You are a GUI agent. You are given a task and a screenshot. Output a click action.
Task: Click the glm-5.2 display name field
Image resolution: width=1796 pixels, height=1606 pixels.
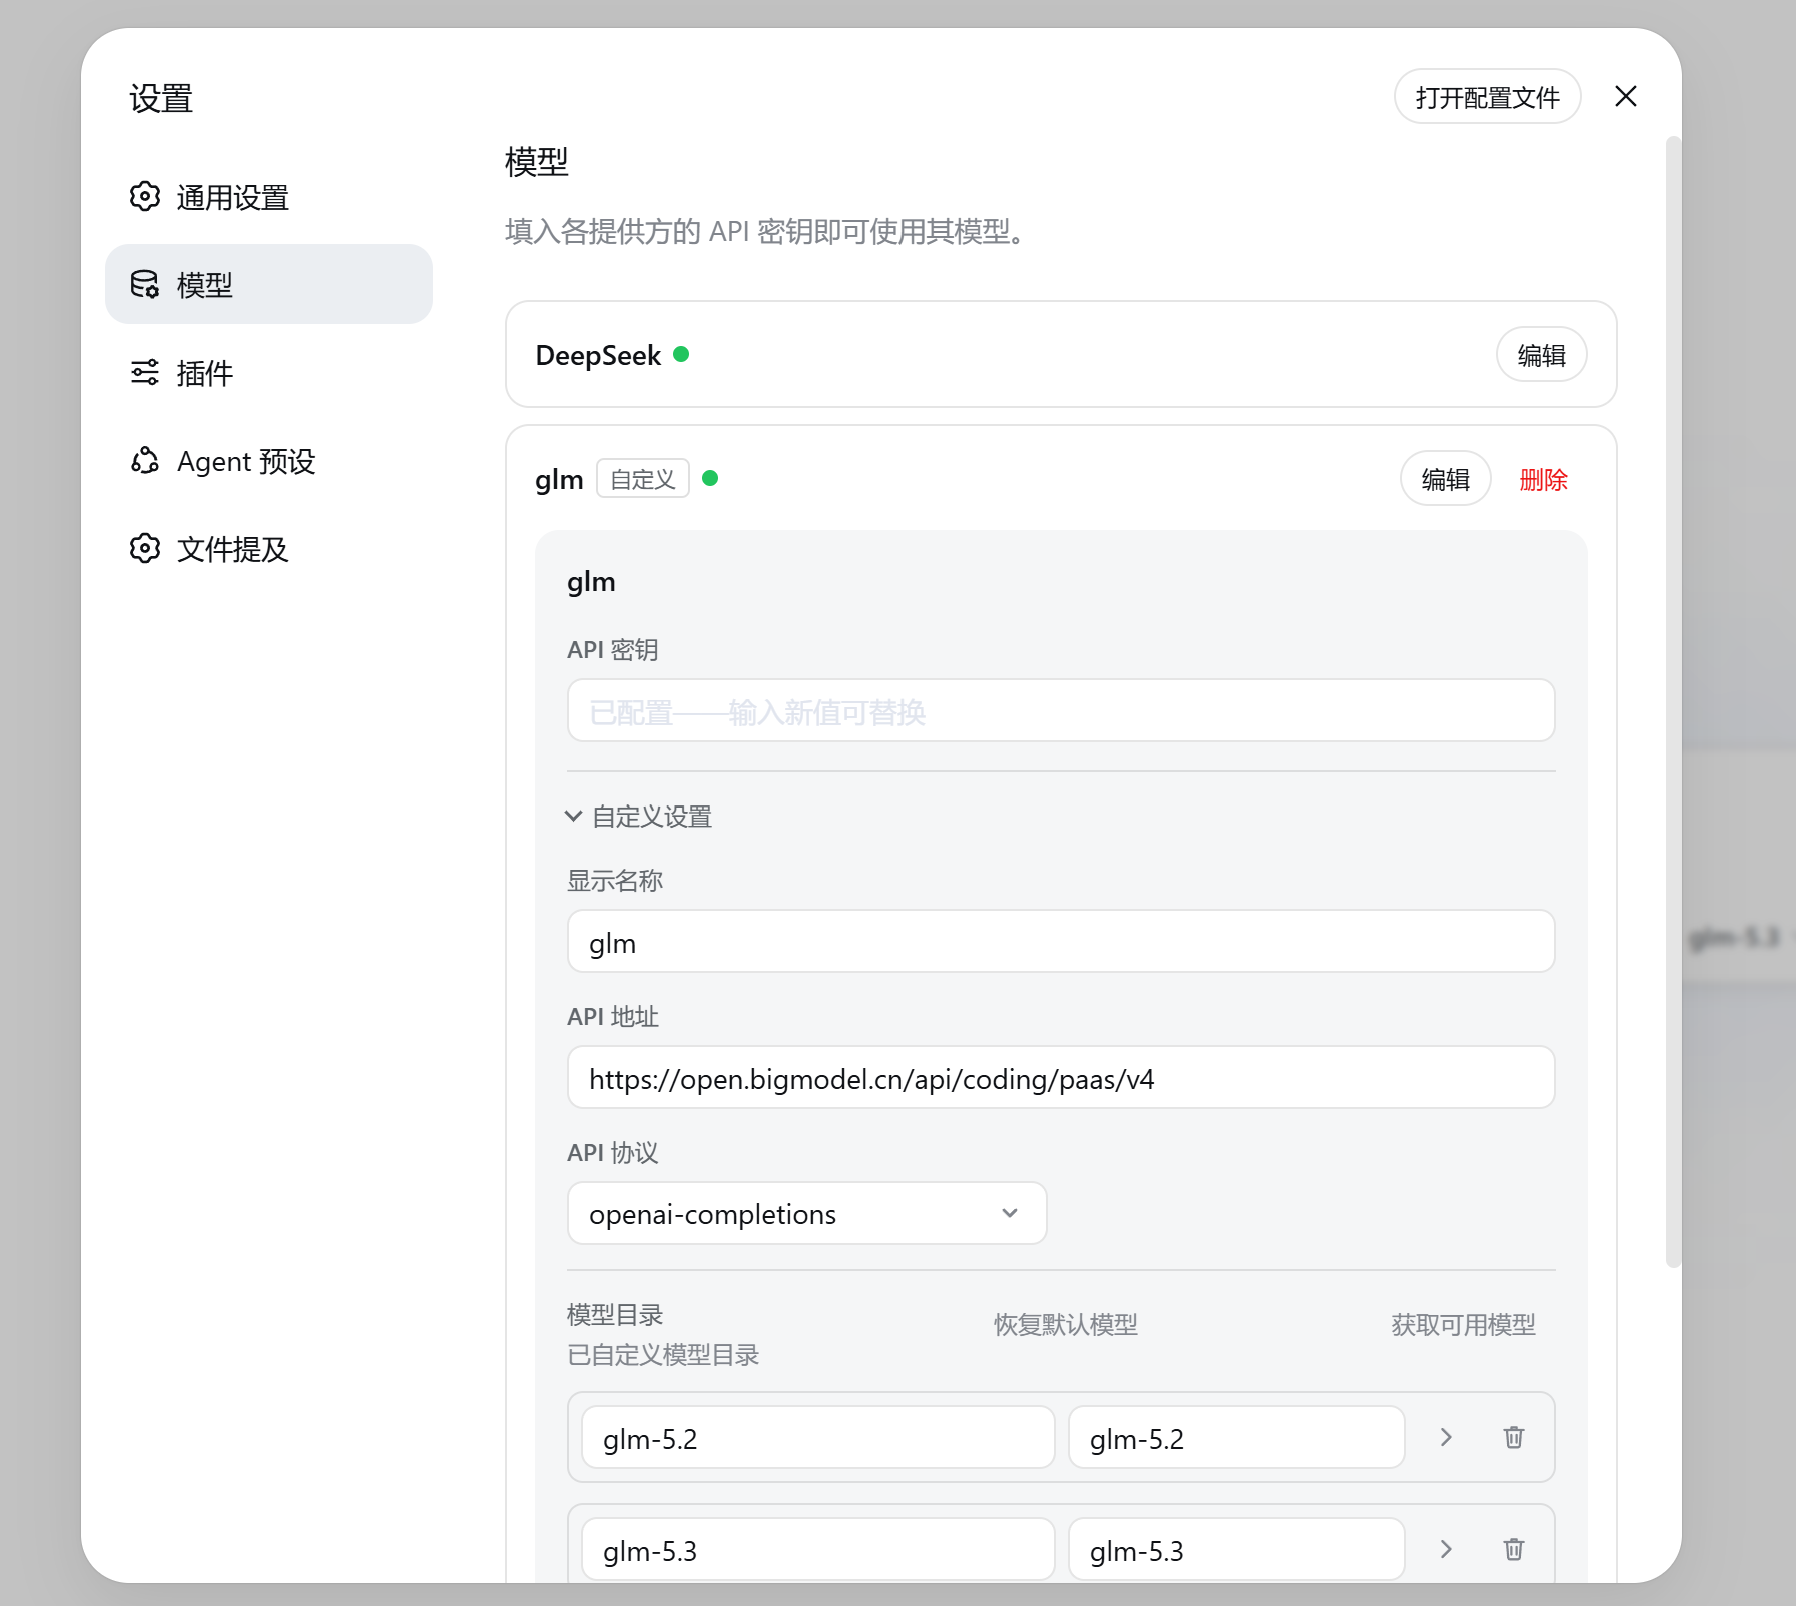click(1237, 1438)
